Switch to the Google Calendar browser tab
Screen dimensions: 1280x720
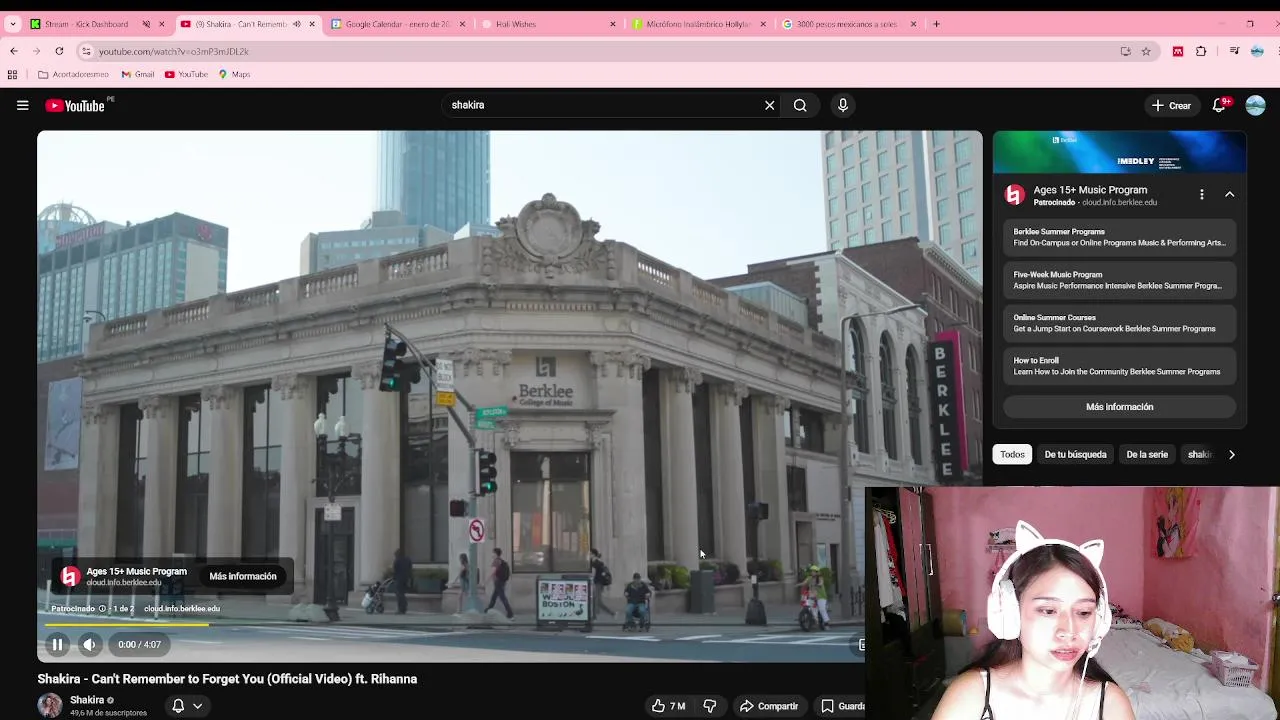pos(397,24)
